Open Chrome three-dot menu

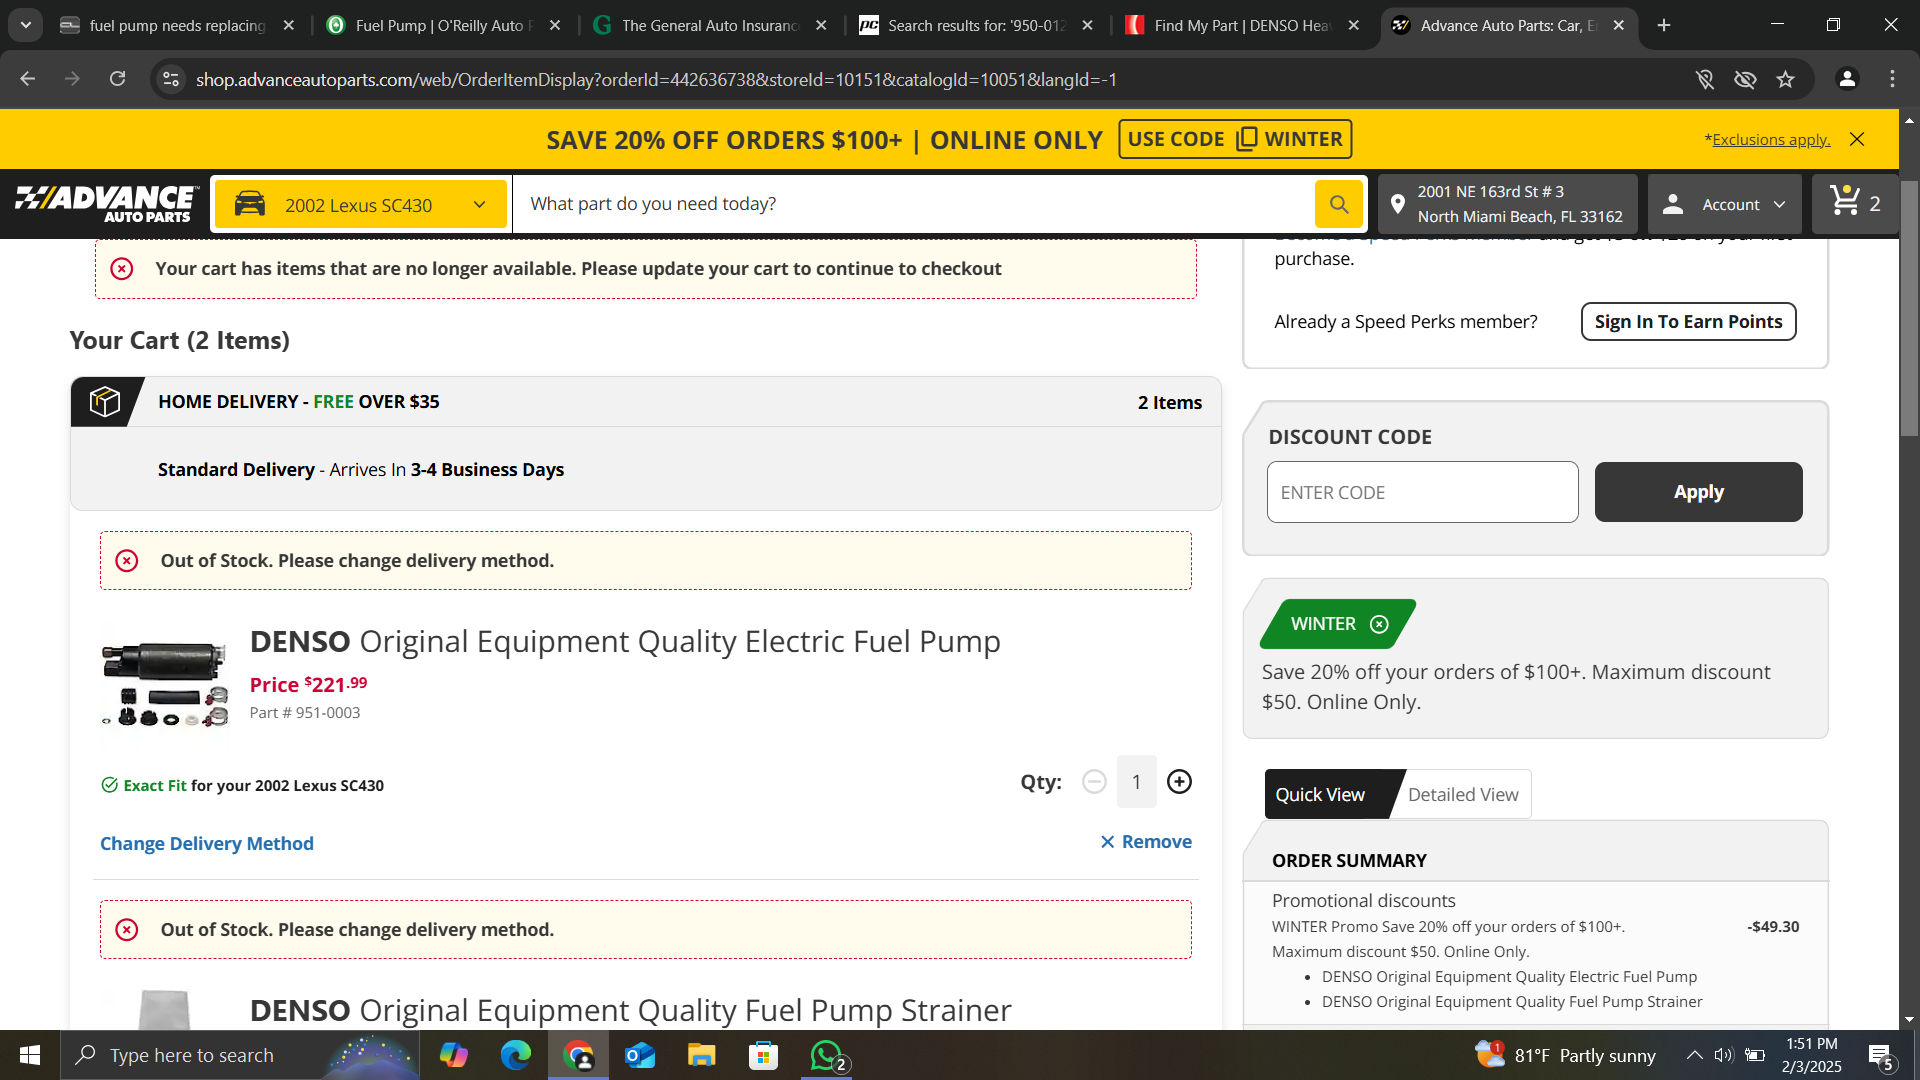(x=1892, y=79)
